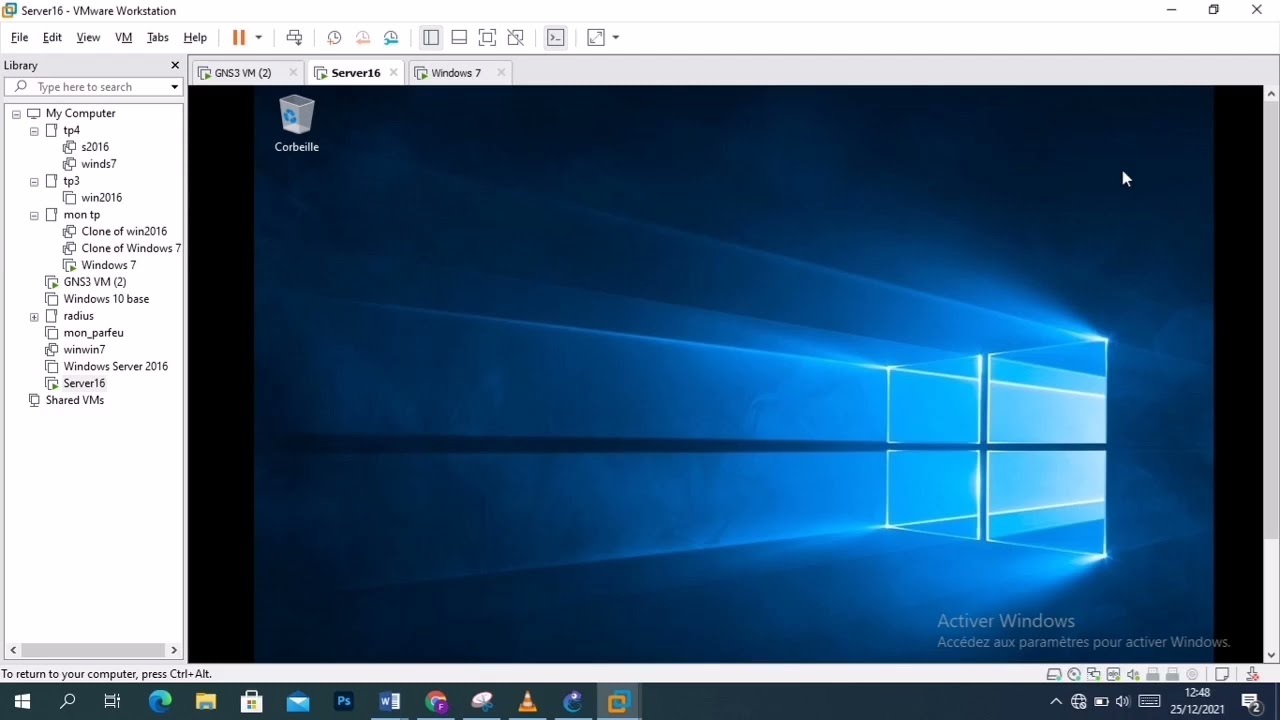The image size is (1280, 720).
Task: Click the library search field
Action: tap(93, 87)
